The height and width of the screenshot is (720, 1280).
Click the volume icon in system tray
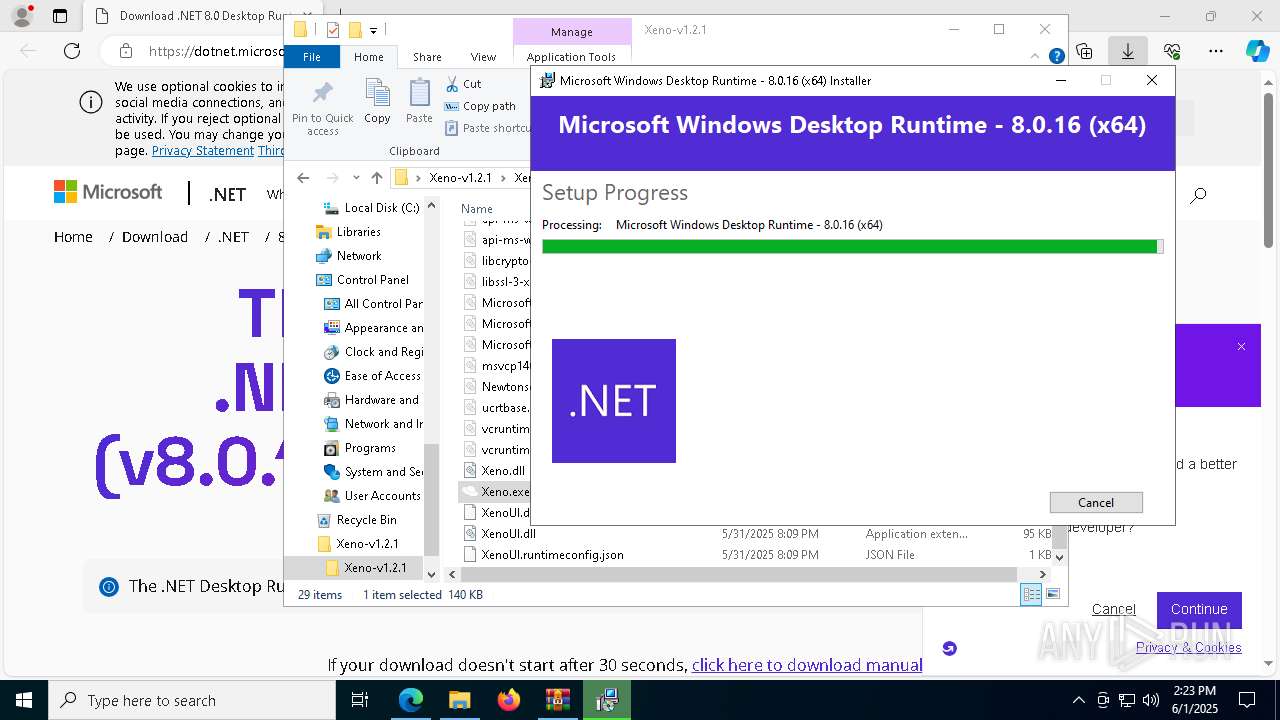pyautogui.click(x=1151, y=700)
